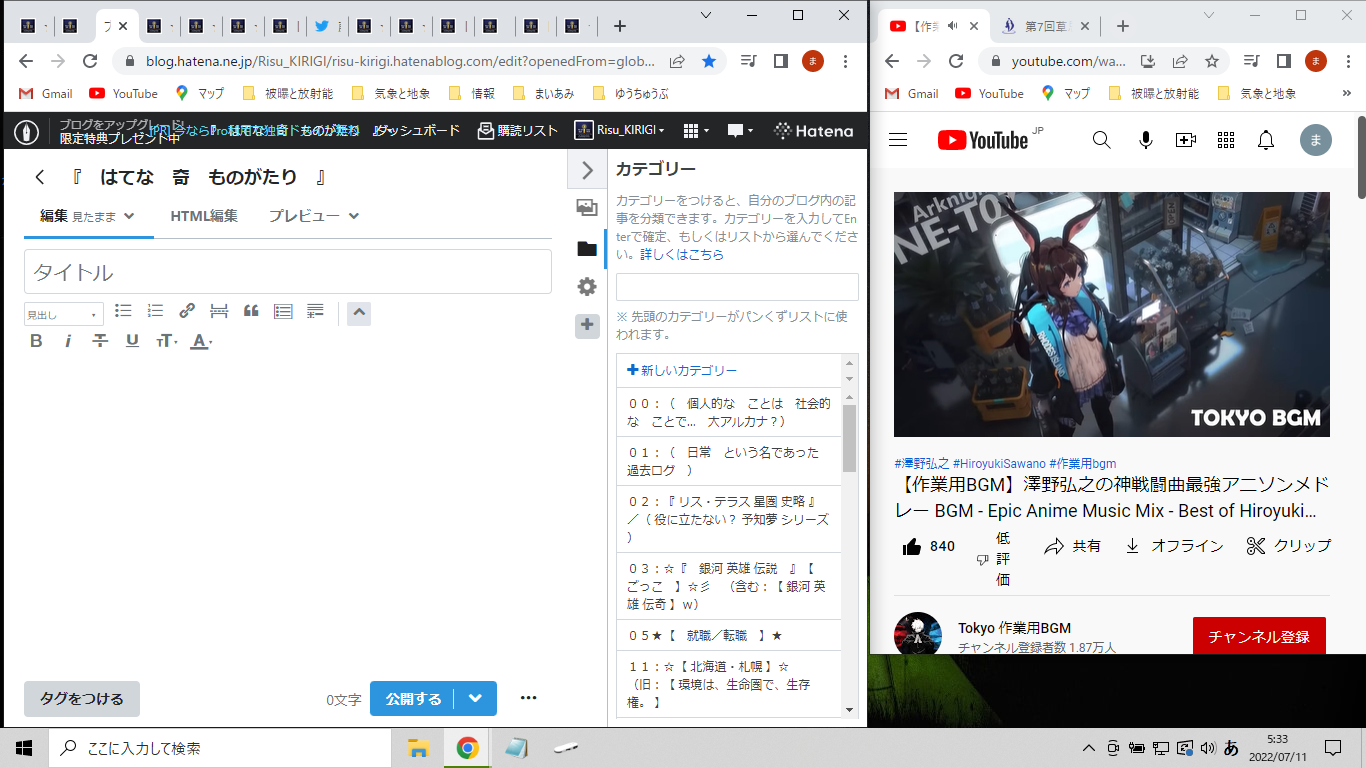Apply underline formatting
1366x768 pixels.
(x=132, y=341)
